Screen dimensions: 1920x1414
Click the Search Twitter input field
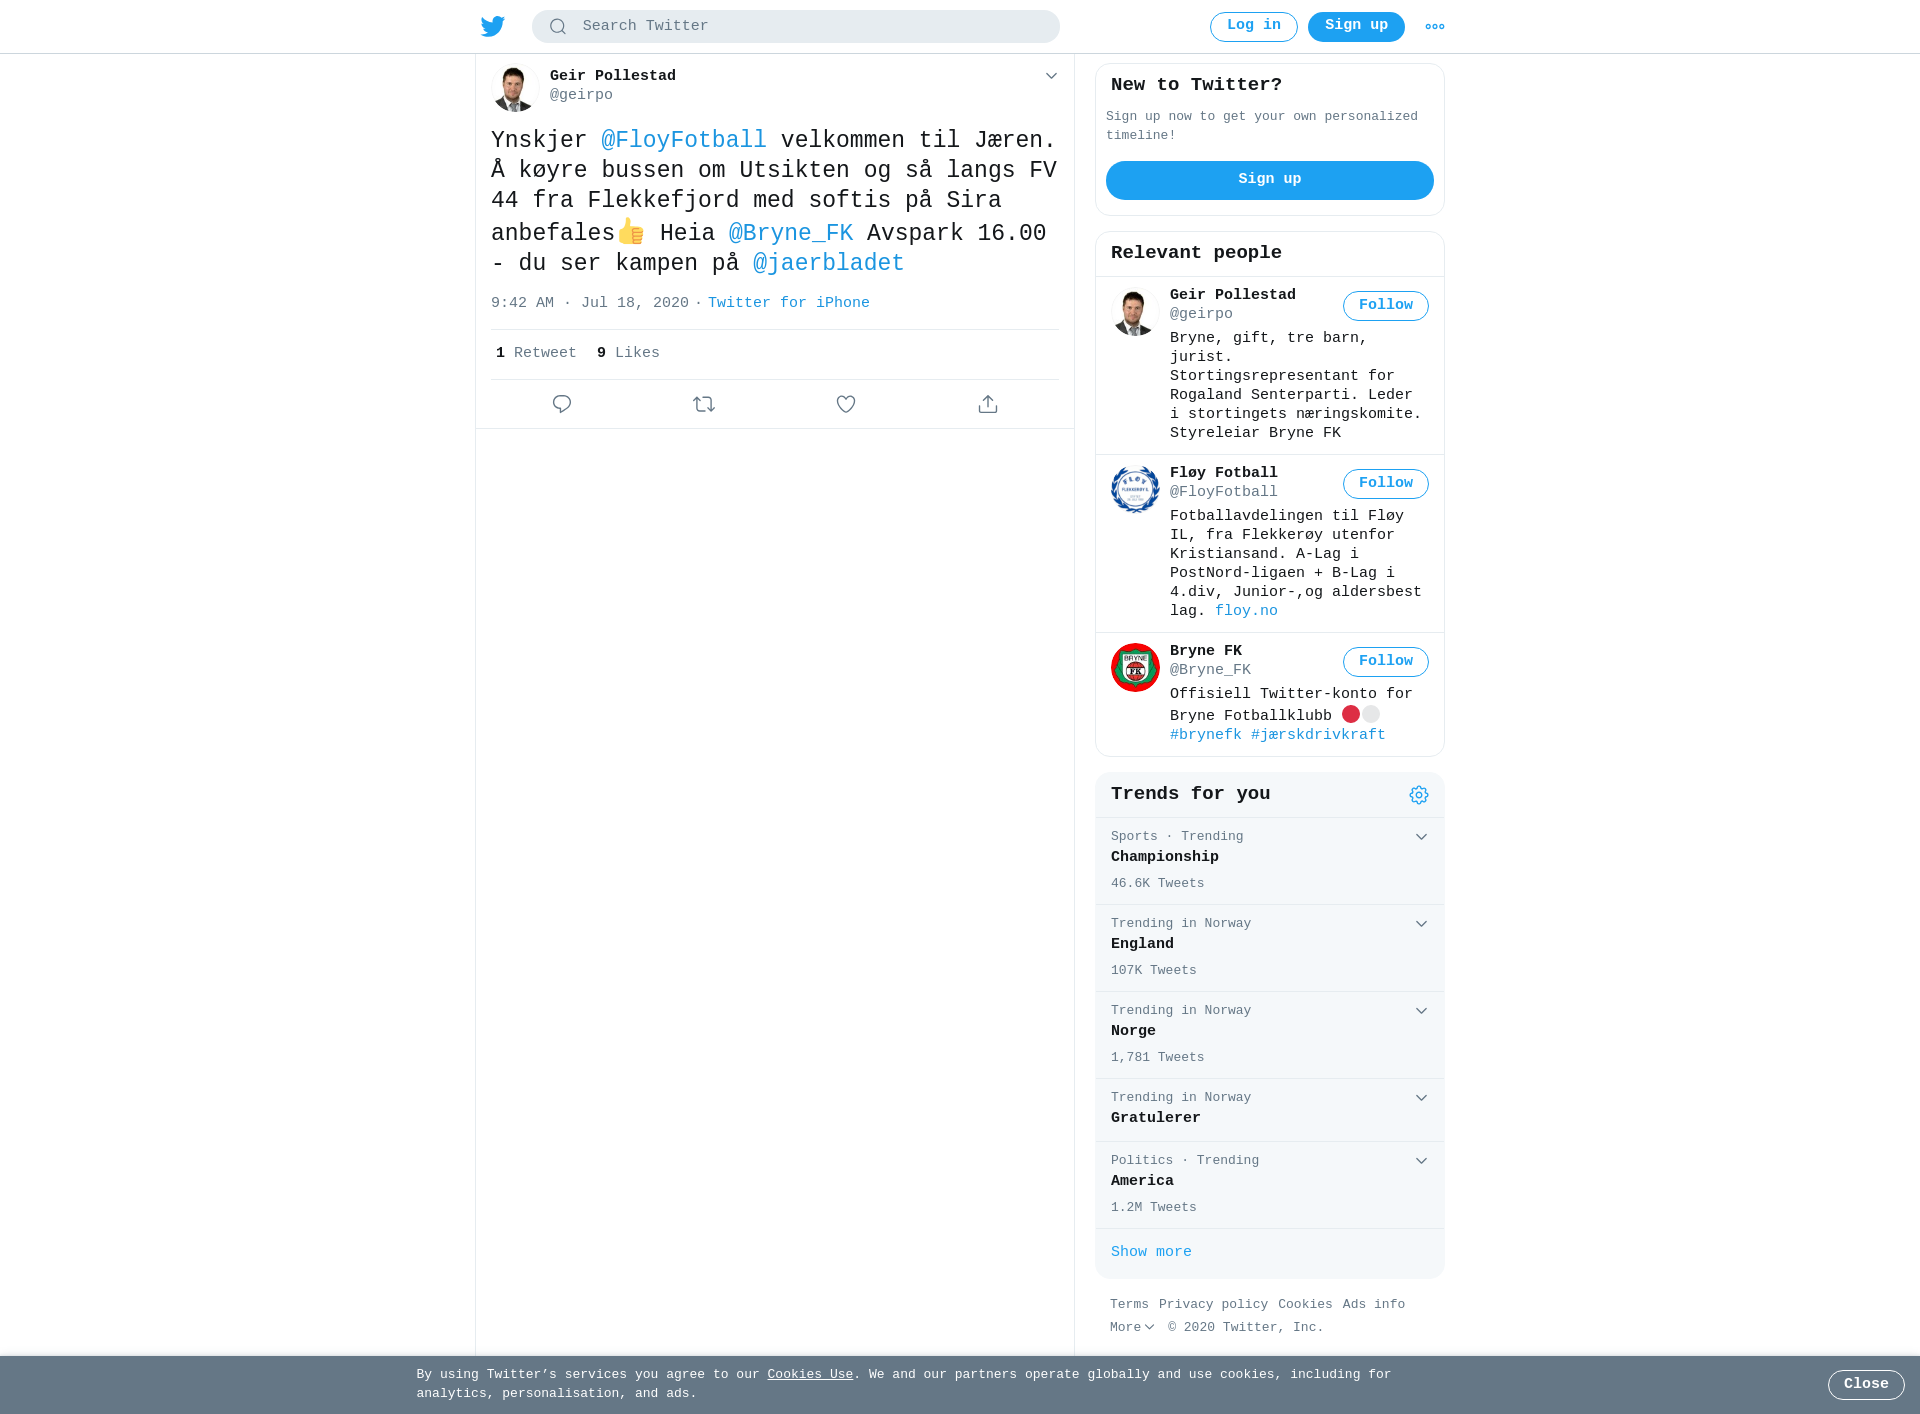coord(796,27)
